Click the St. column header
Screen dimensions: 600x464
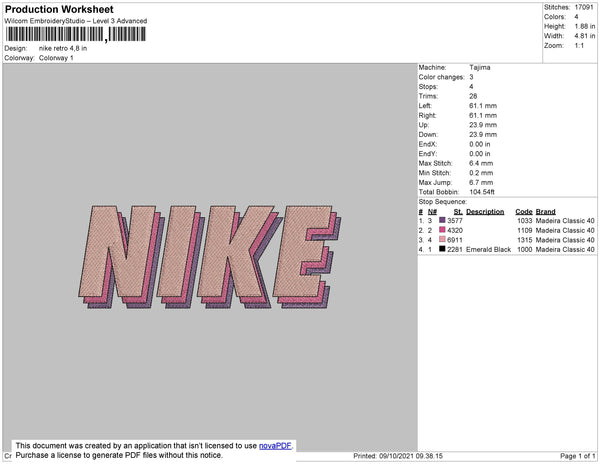click(458, 212)
